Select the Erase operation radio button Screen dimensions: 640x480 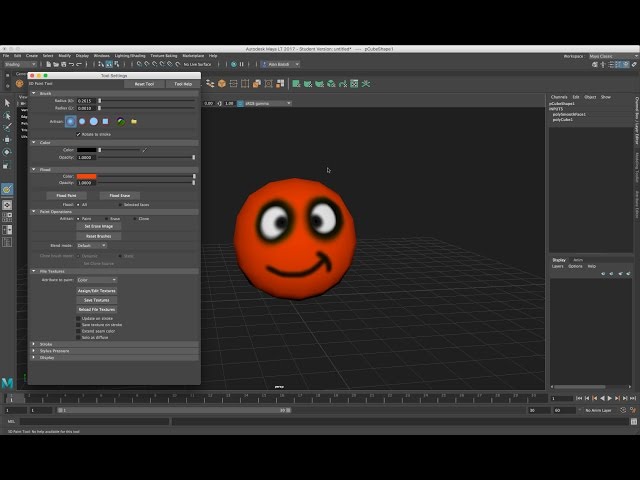[x=107, y=219]
